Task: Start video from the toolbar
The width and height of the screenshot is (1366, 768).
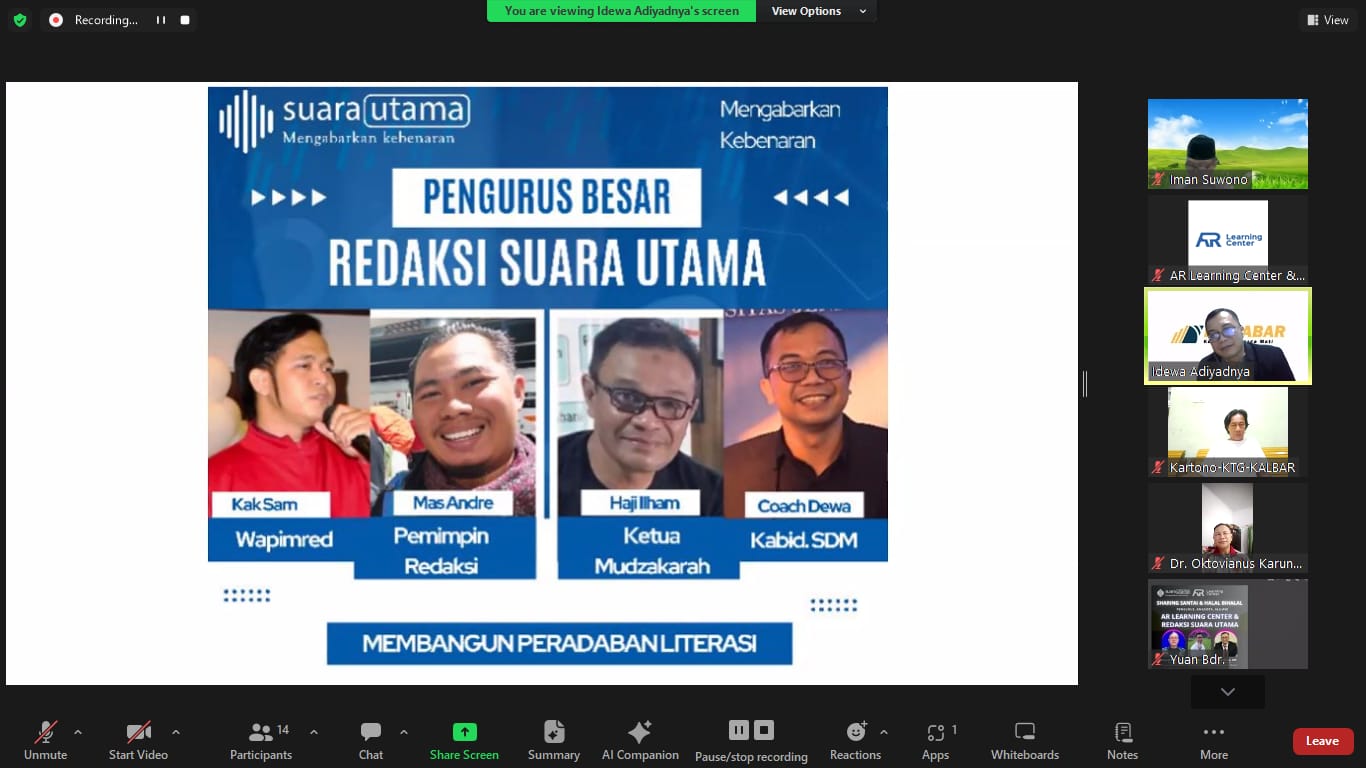Action: coord(138,741)
